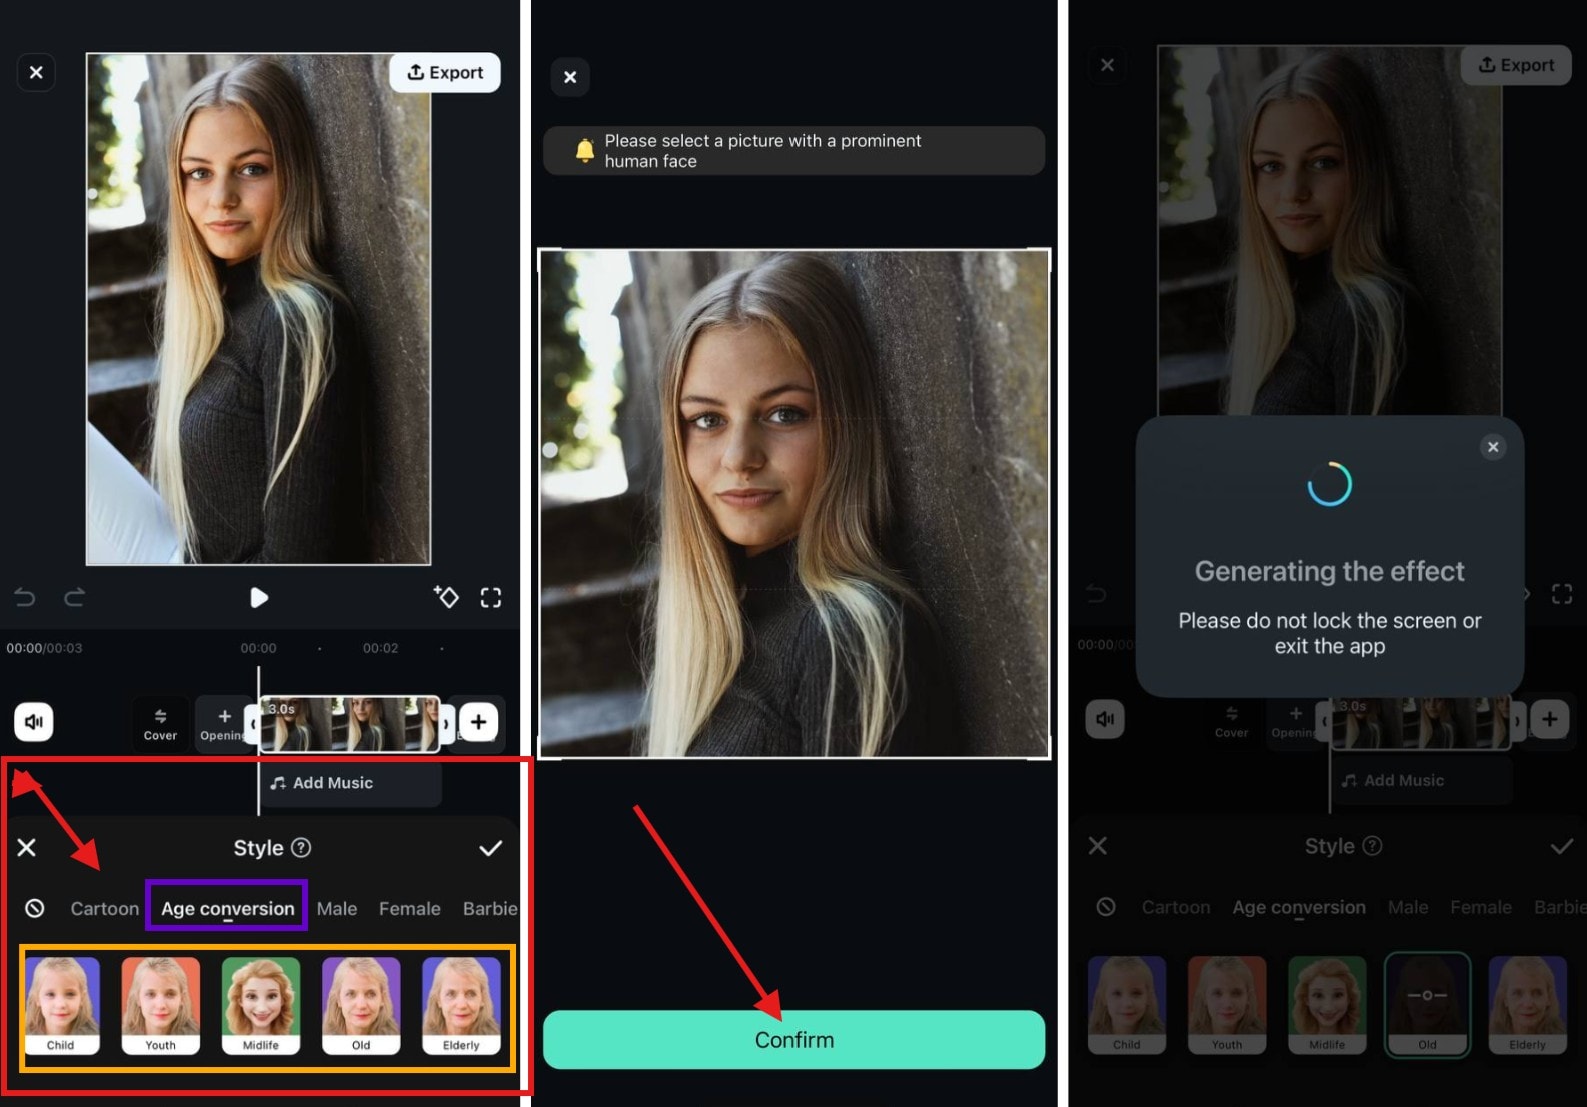
Task: Add a keyframe with the diamond icon
Action: pyautogui.click(x=446, y=597)
